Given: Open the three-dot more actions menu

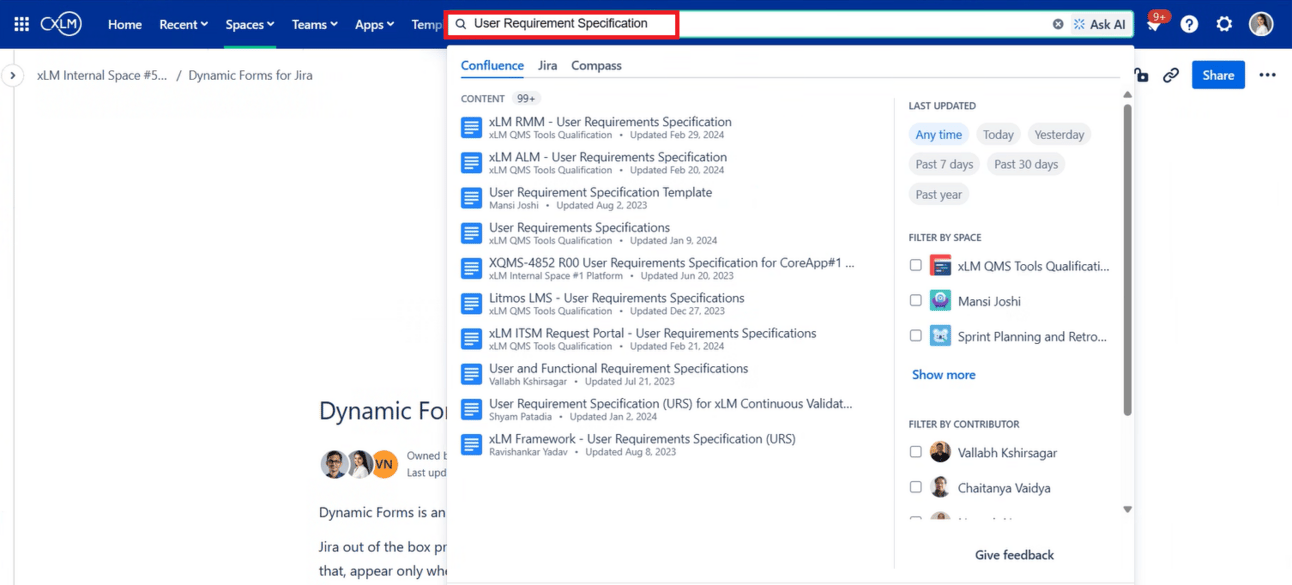Looking at the screenshot, I should click(1267, 75).
